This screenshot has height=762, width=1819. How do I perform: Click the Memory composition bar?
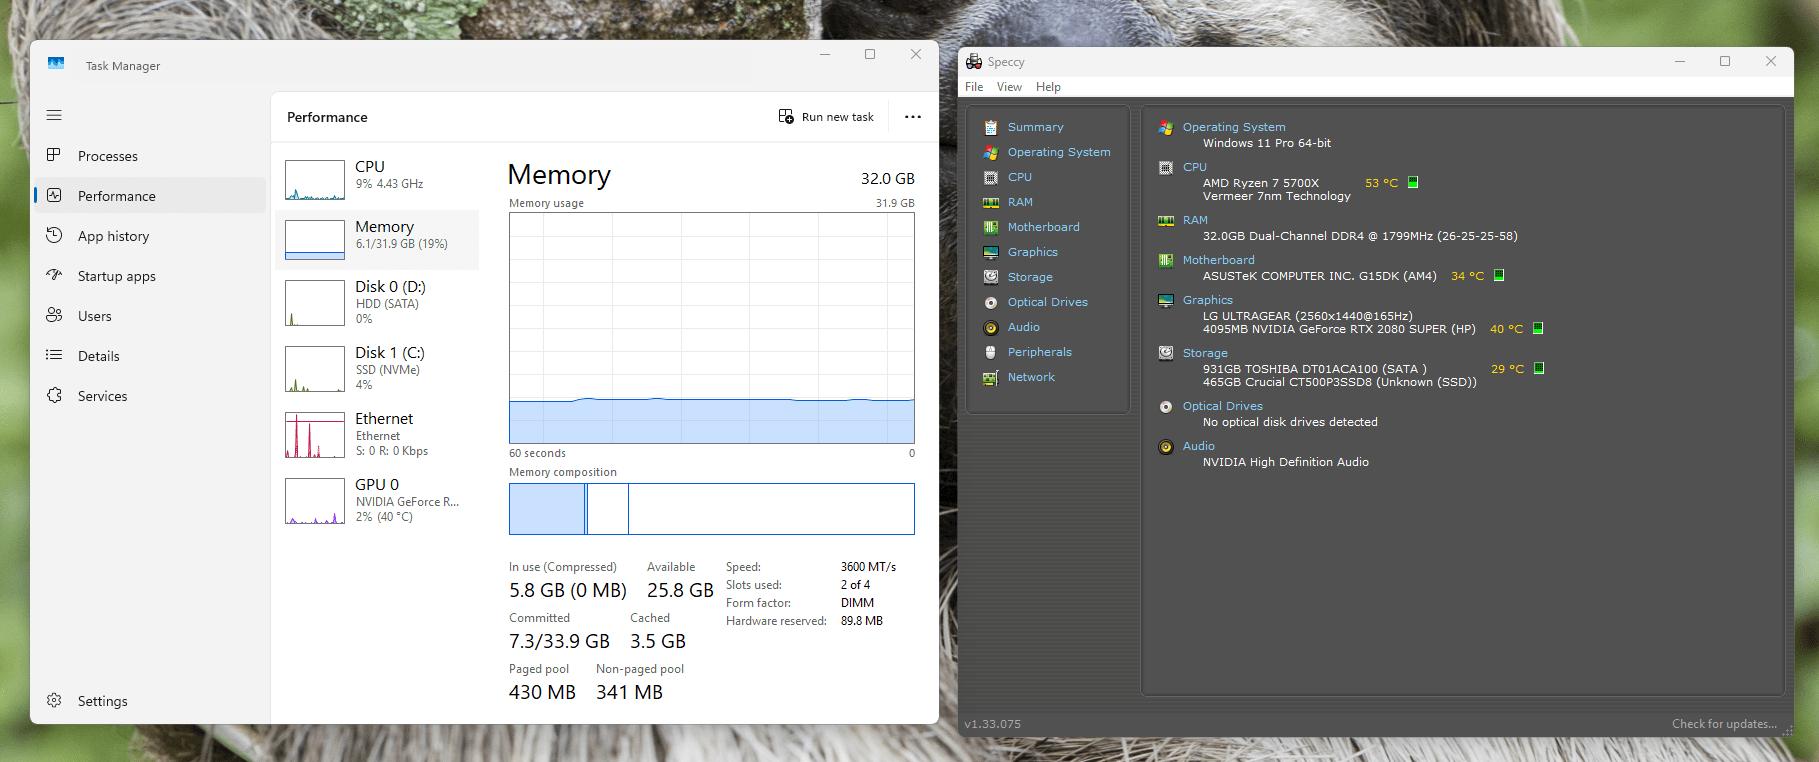coord(711,509)
